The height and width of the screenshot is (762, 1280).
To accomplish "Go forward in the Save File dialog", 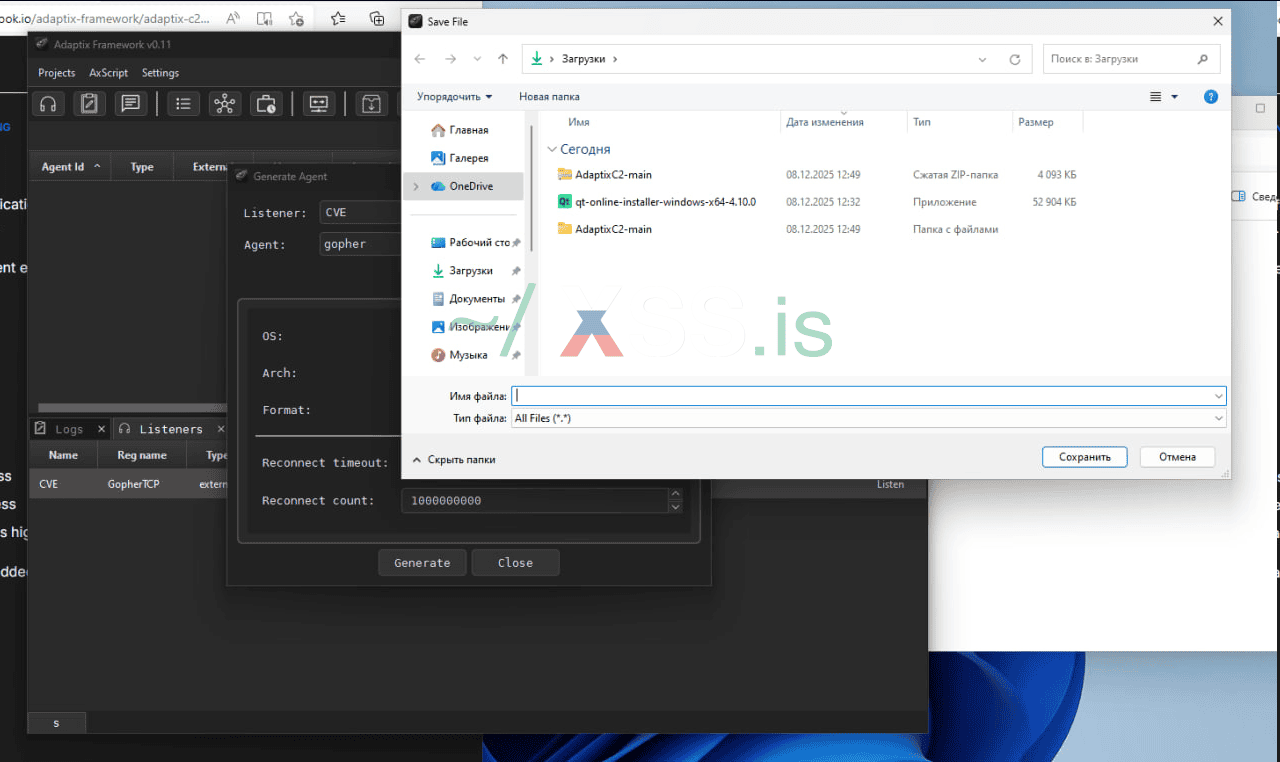I will point(450,59).
